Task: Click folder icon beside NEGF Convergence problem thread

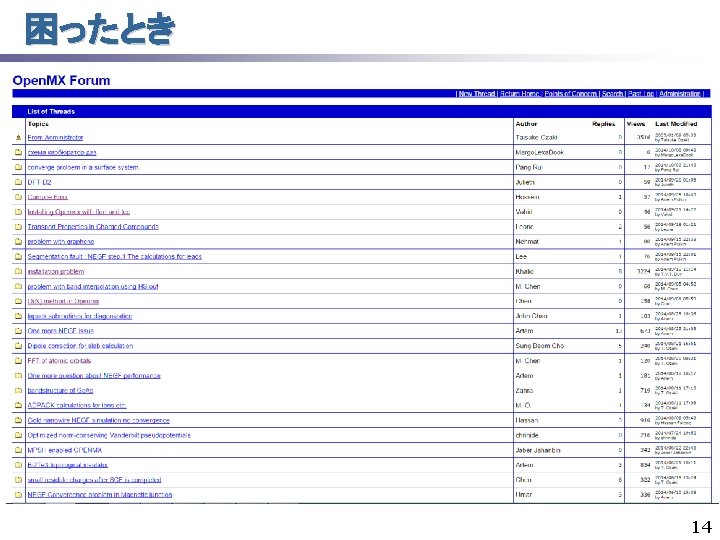Action: tap(18, 495)
